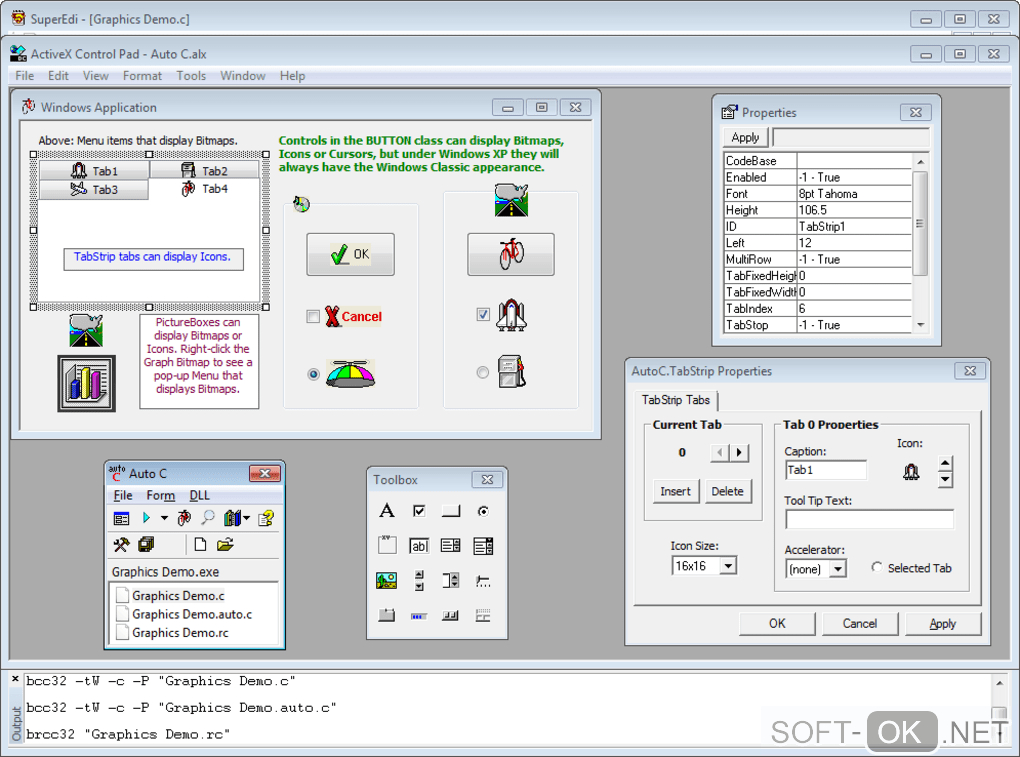This screenshot has width=1020, height=757.
Task: Open the Format menu in ActiveX Control Pad
Action: (142, 76)
